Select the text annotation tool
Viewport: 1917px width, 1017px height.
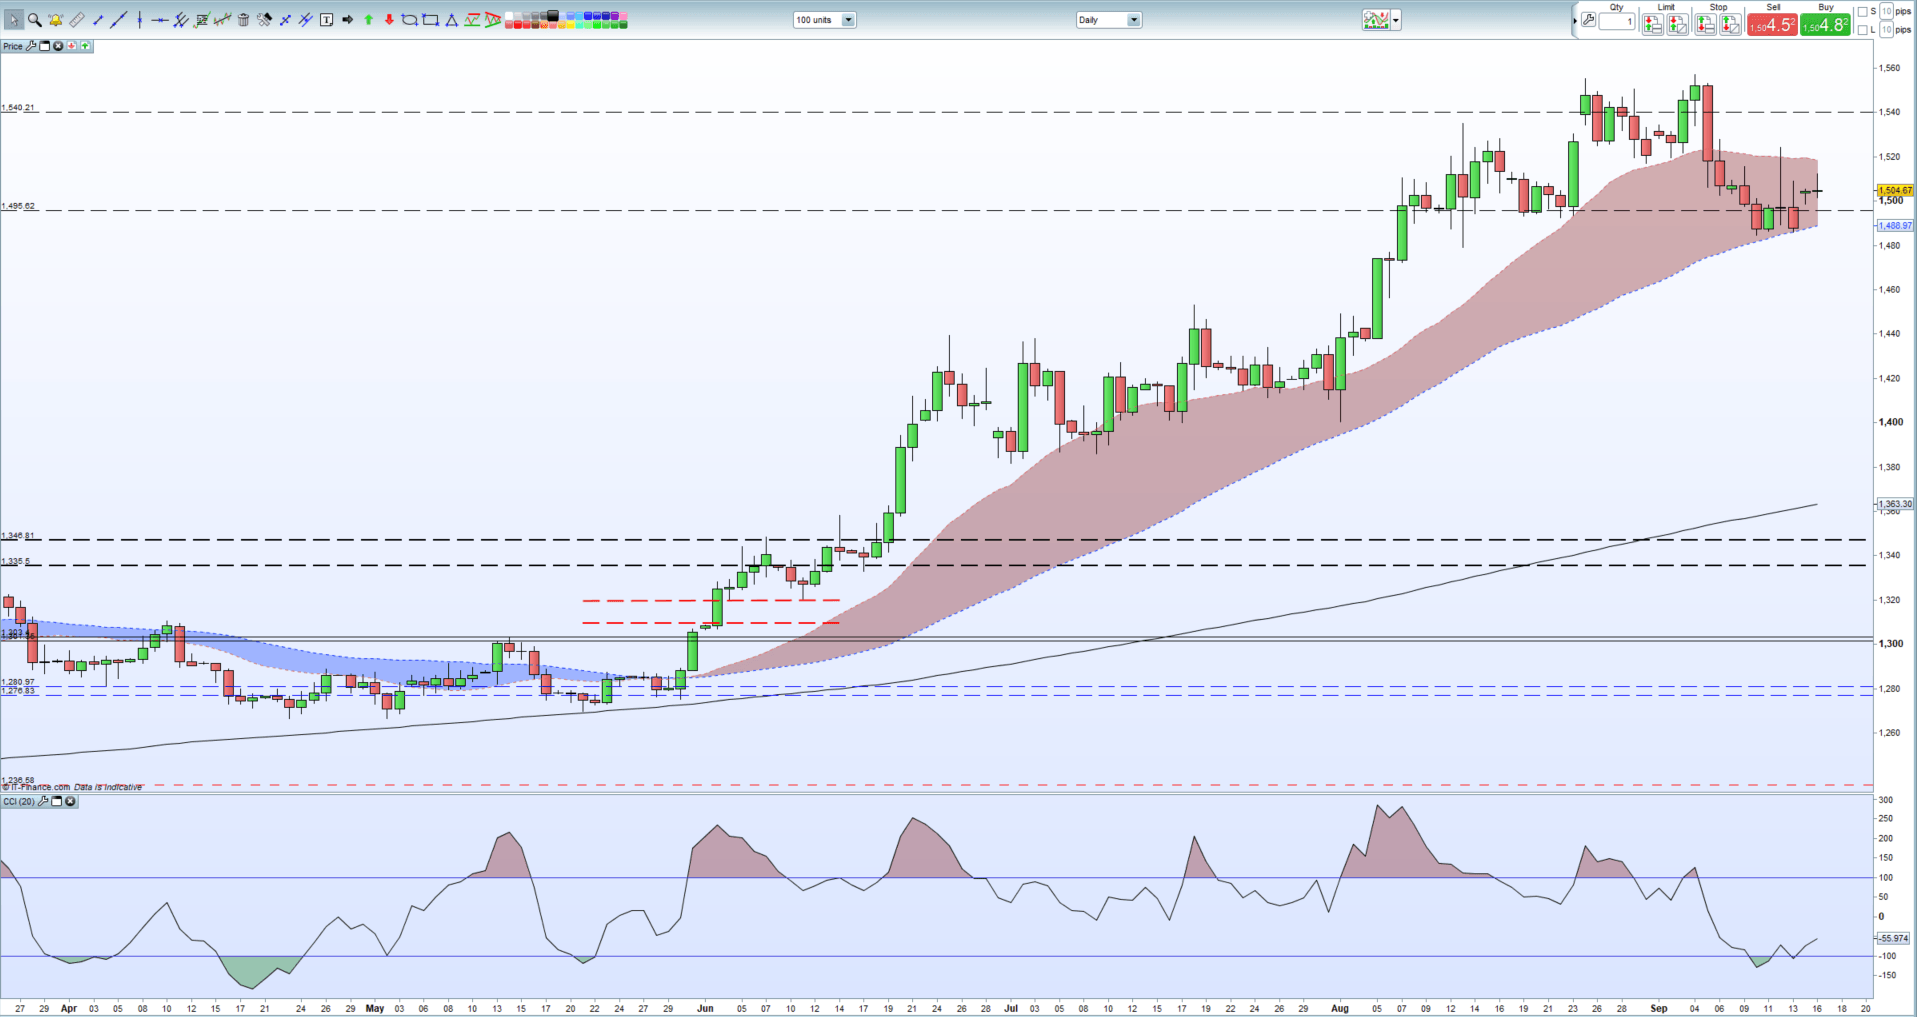(326, 20)
